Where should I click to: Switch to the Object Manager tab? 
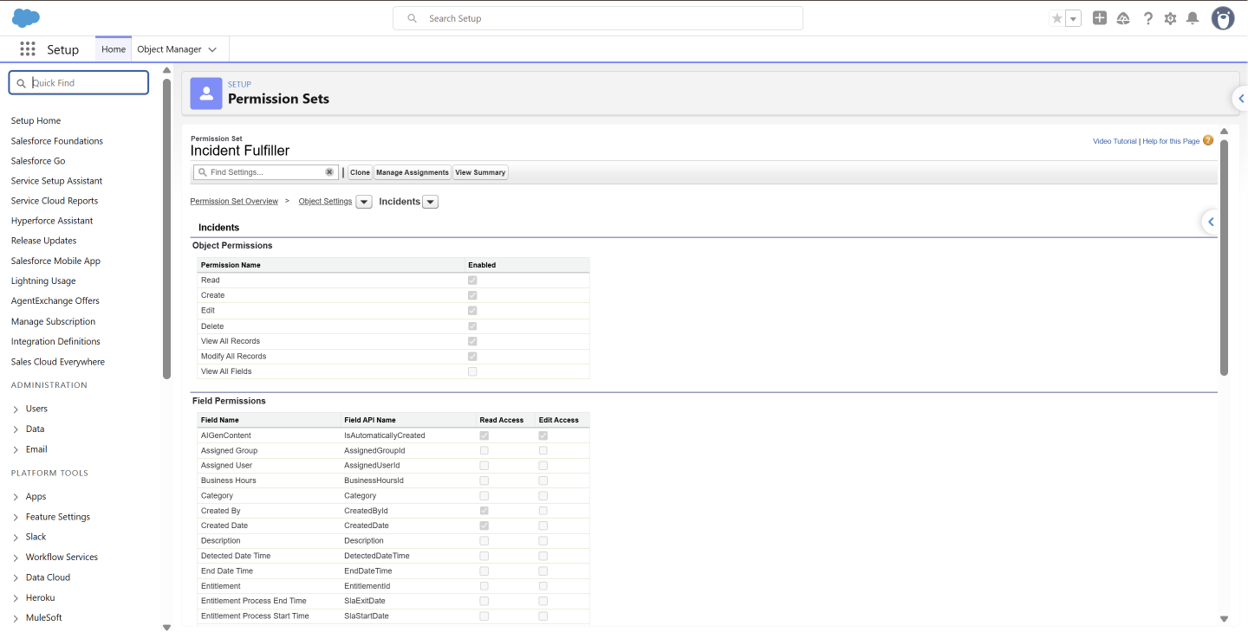click(x=169, y=49)
